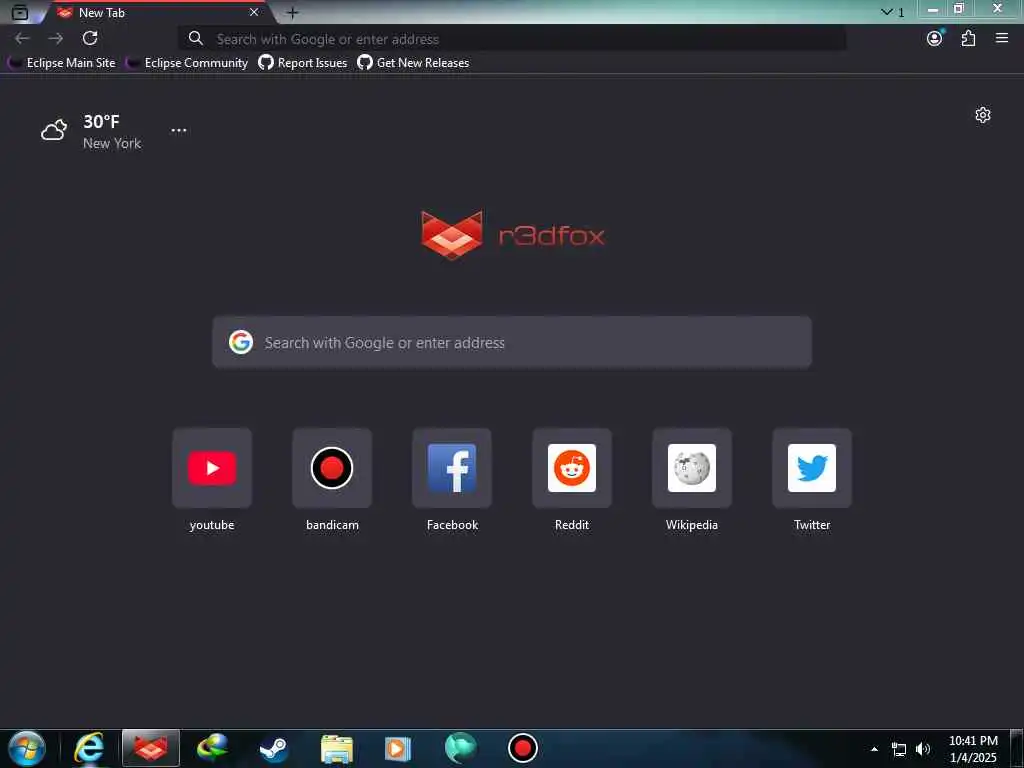Reload the current page
Image resolution: width=1024 pixels, height=768 pixels.
click(x=90, y=39)
